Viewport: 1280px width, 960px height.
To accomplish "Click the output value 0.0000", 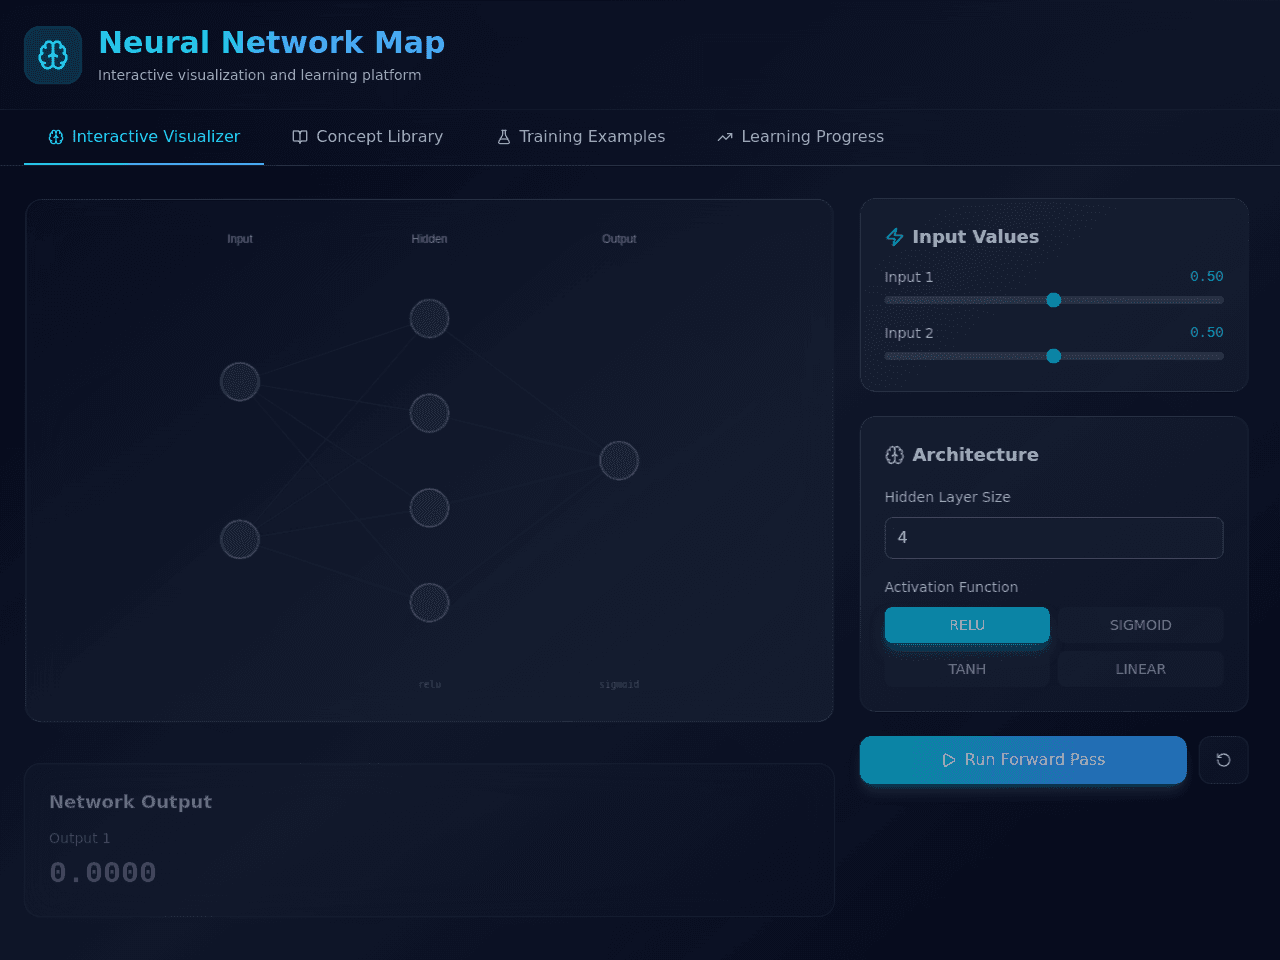I will click(103, 873).
